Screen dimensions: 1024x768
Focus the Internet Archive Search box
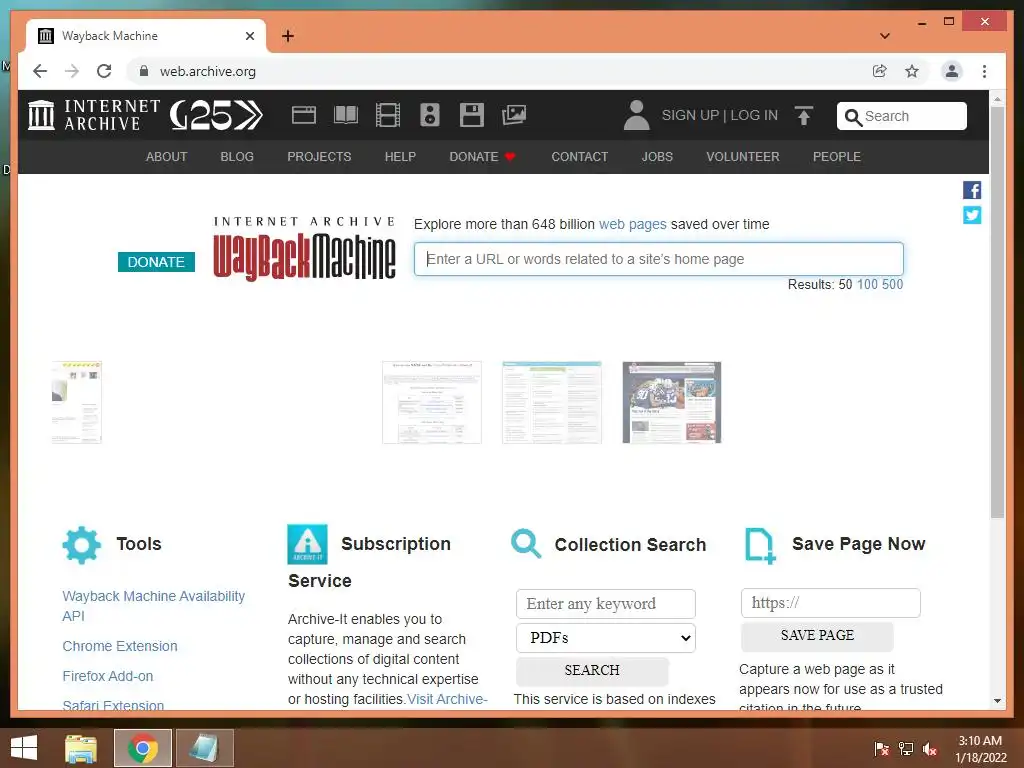click(901, 116)
